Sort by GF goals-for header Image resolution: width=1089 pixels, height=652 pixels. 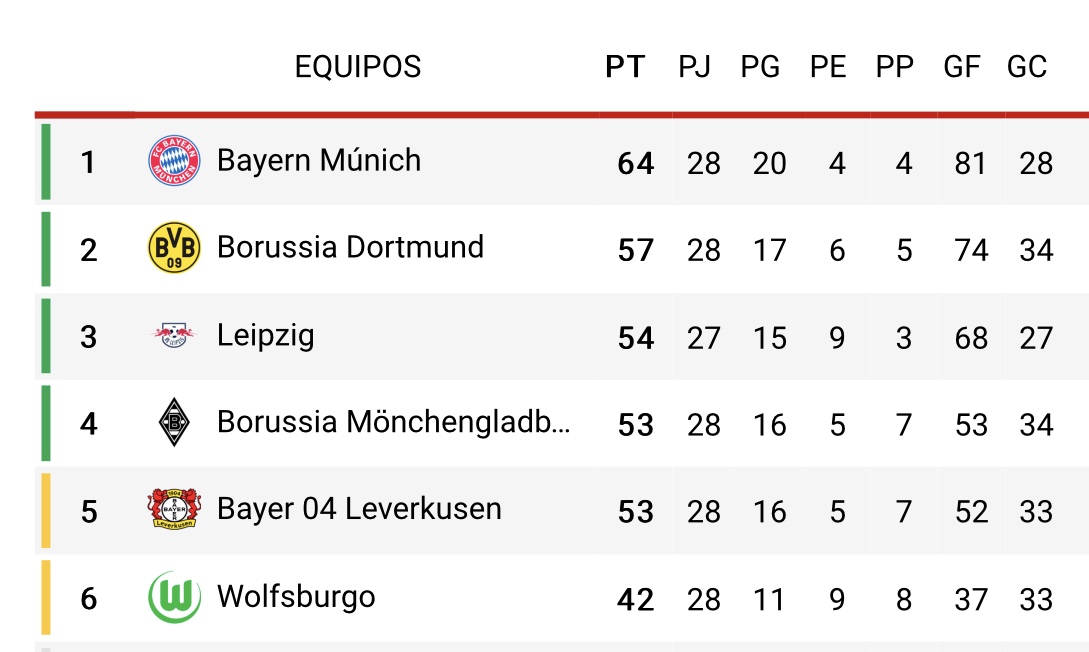coord(962,67)
